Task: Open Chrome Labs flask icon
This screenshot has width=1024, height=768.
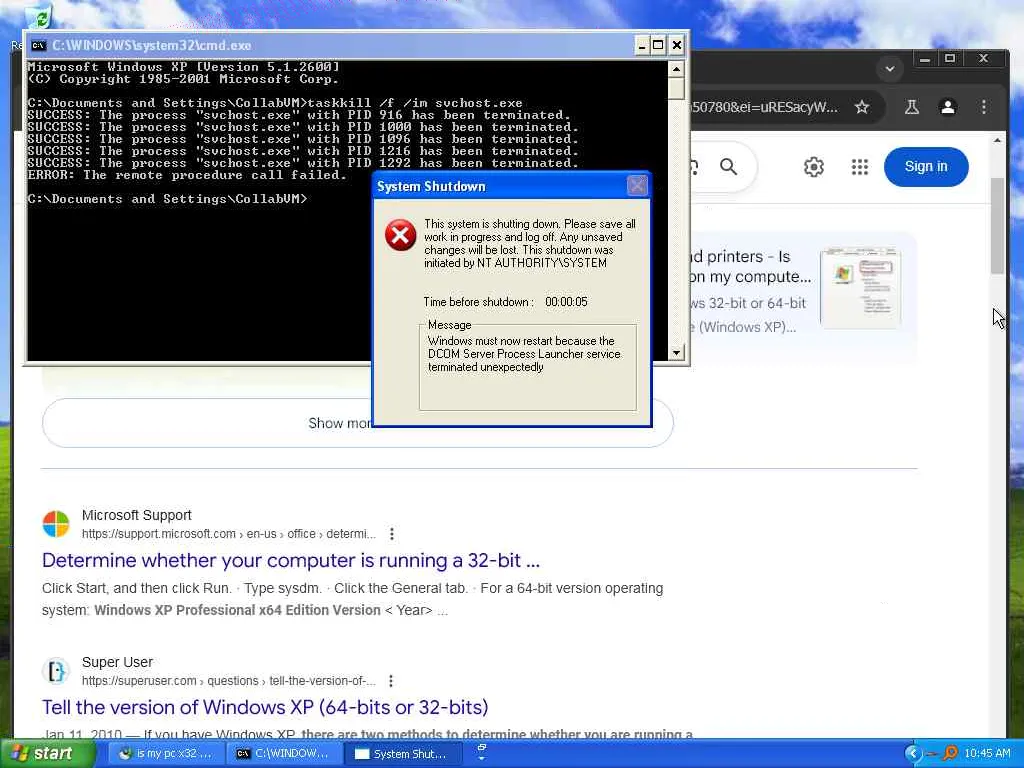Action: [x=912, y=107]
